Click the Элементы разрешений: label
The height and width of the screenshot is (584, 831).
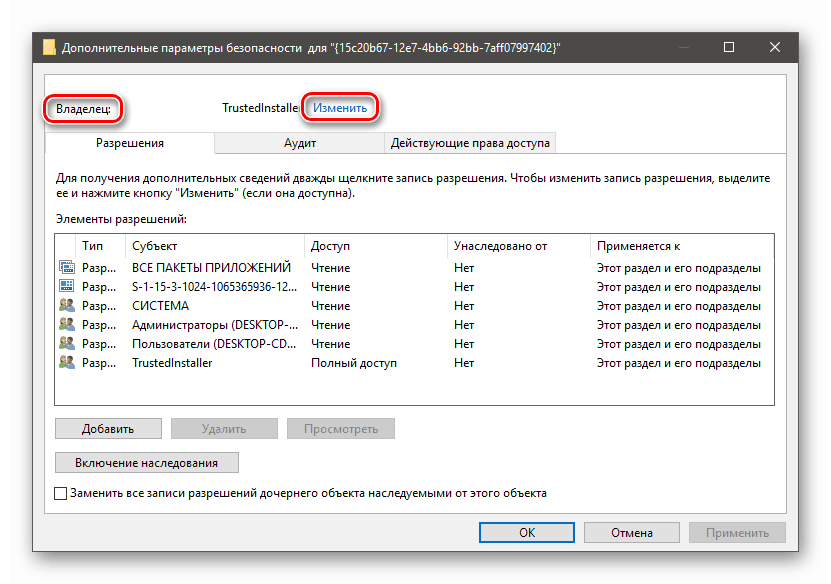[x=121, y=219]
